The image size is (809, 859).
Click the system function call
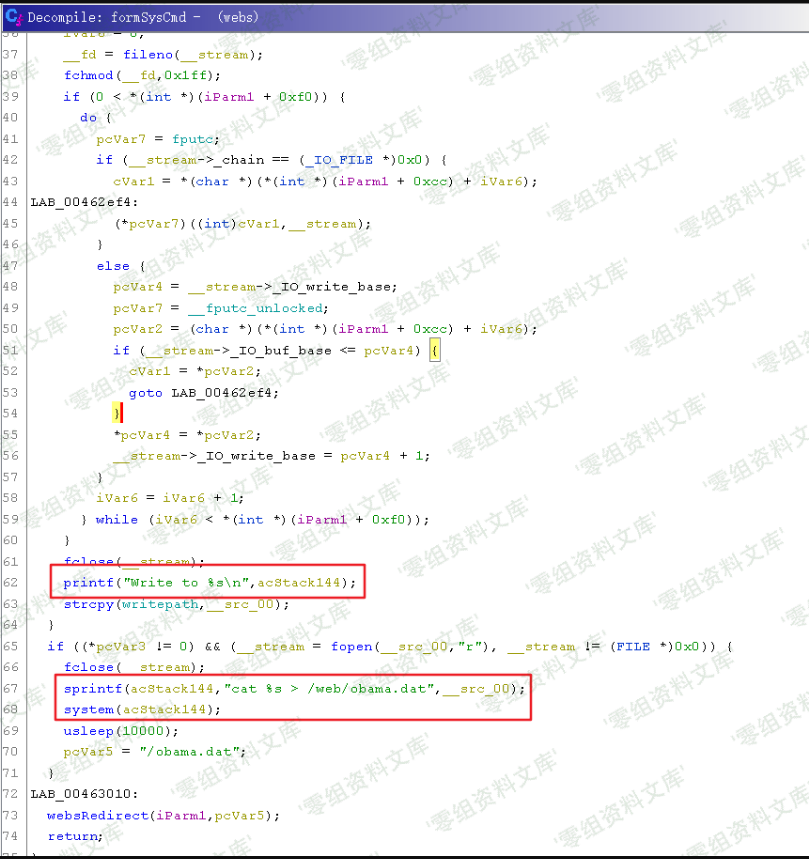coord(87,709)
